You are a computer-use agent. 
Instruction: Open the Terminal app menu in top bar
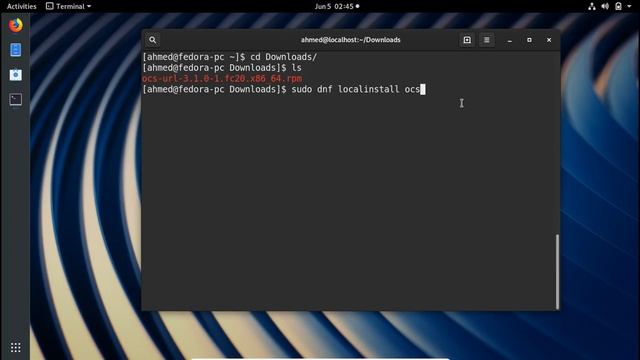point(69,6)
